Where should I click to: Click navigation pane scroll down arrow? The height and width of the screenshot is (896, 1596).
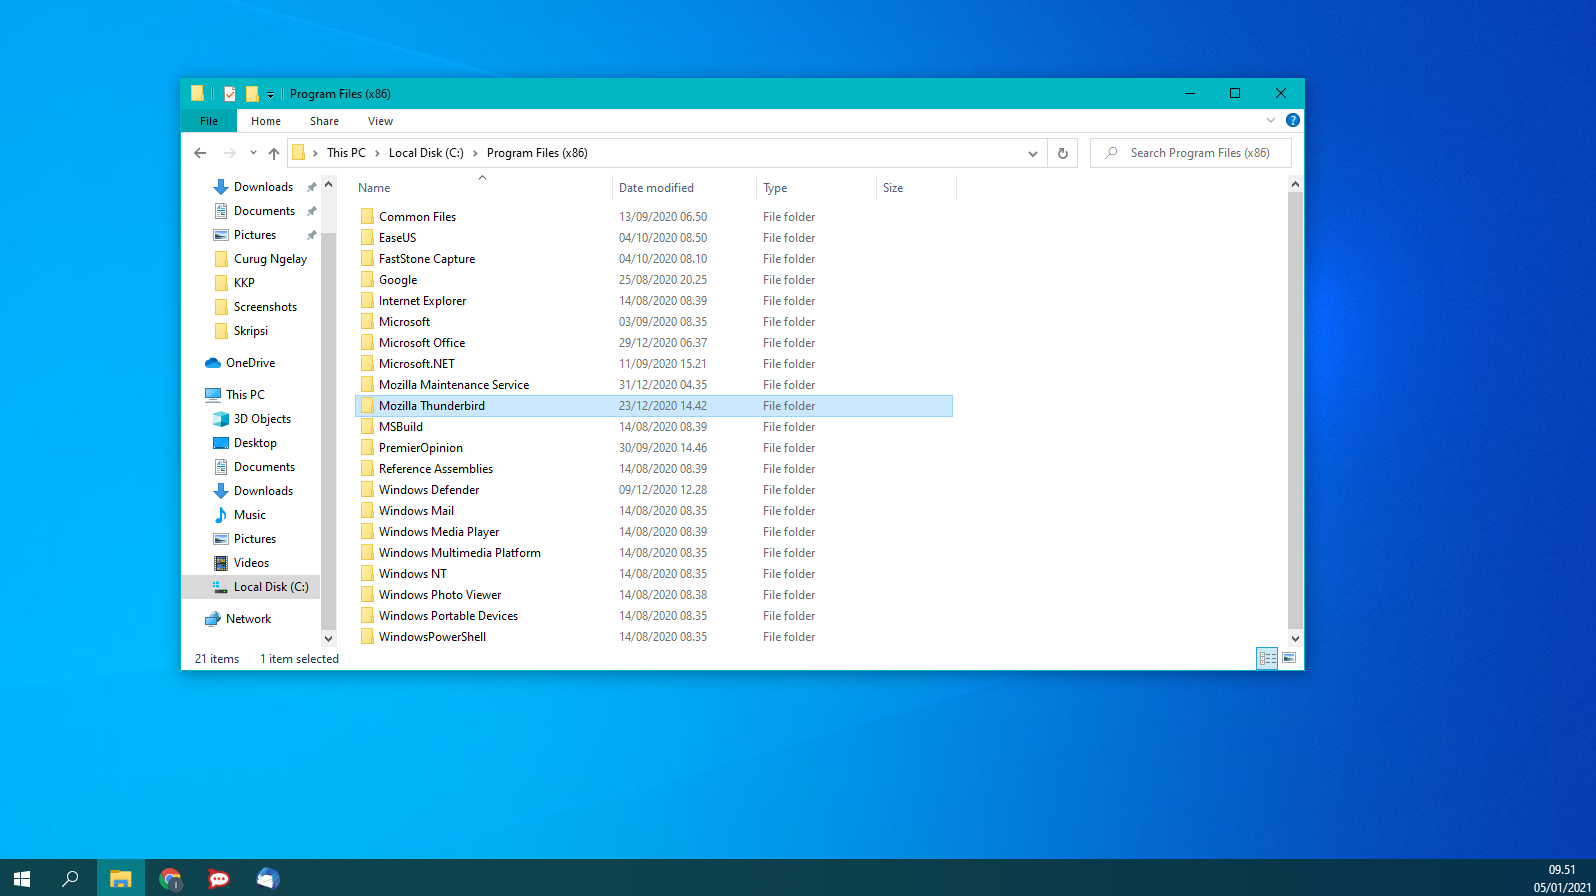[x=328, y=638]
